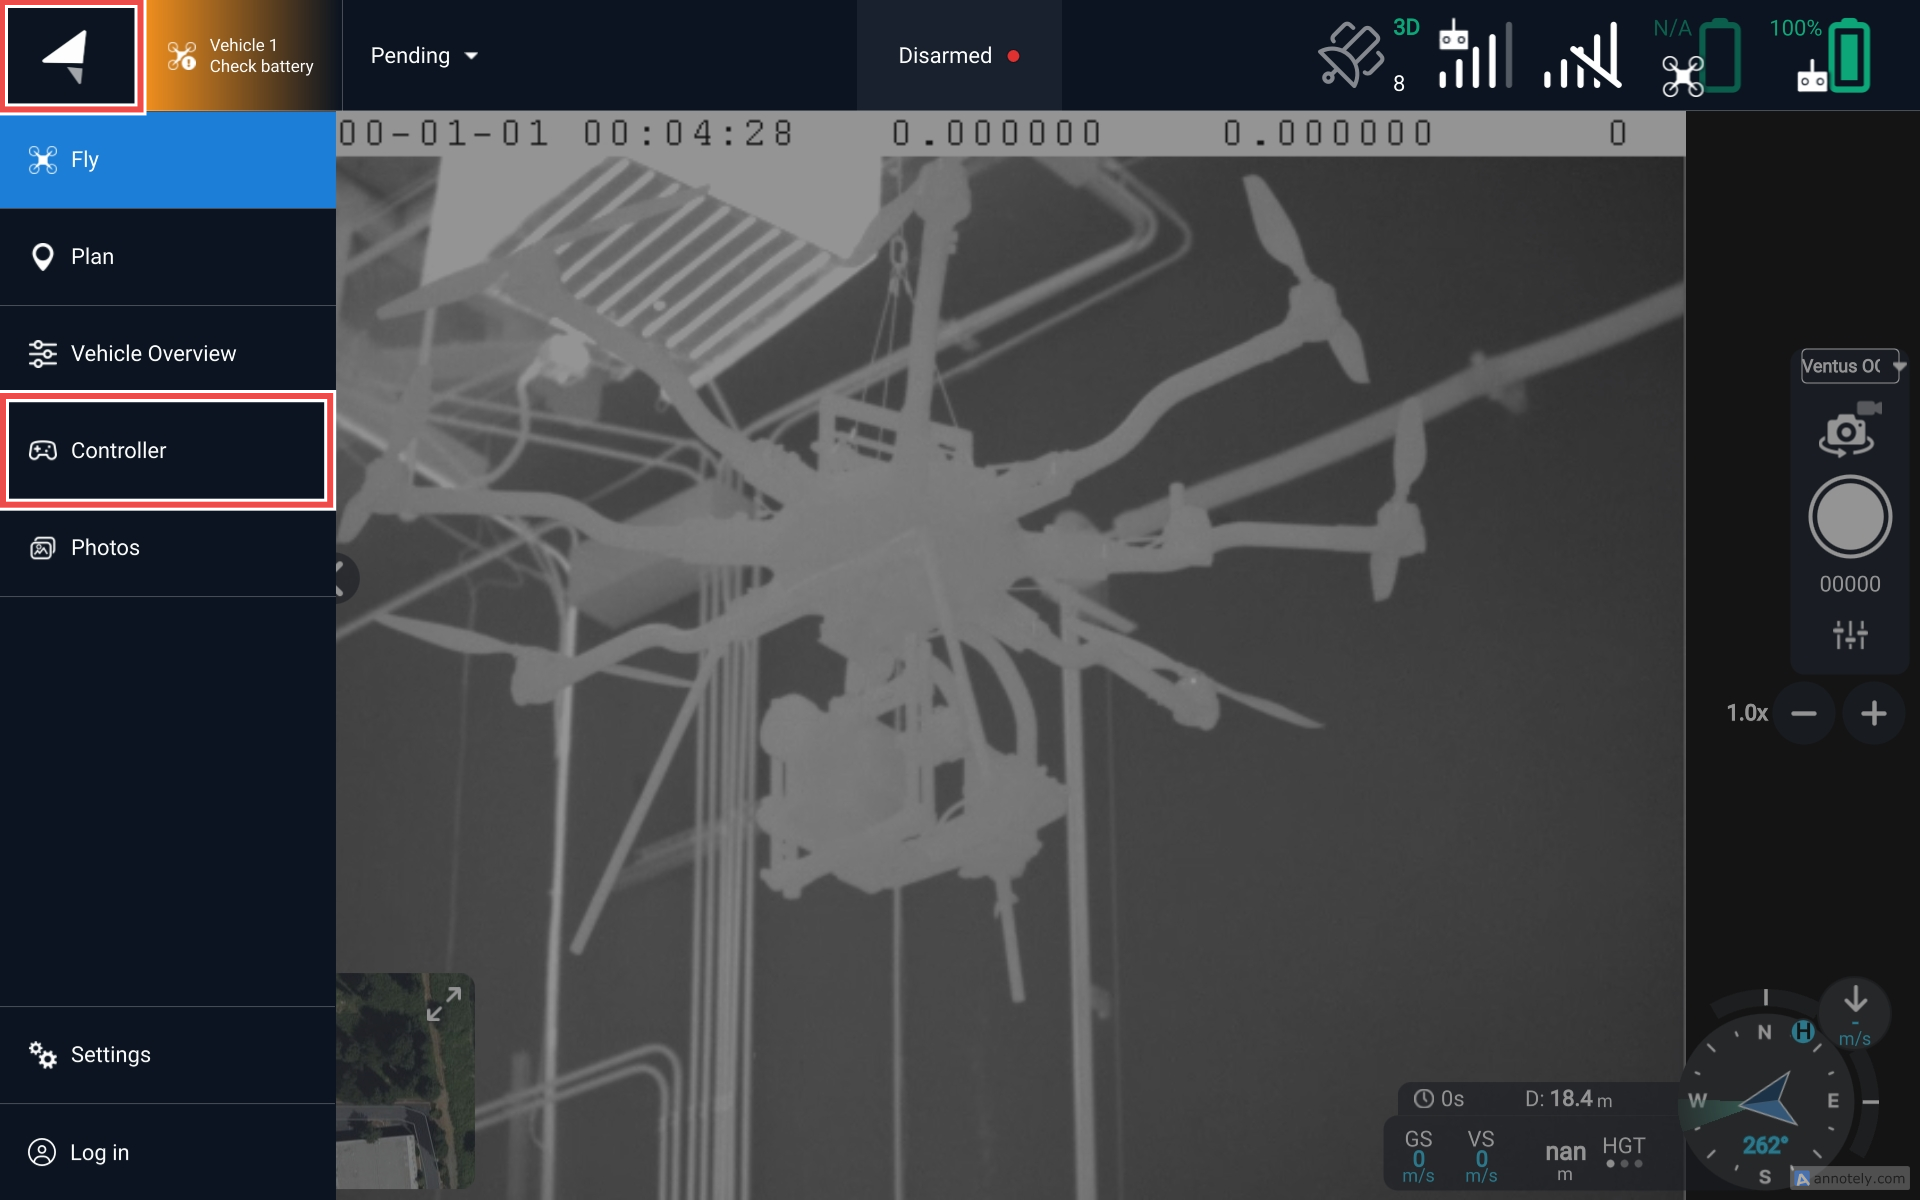Screen dimensions: 1920x1200
Task: Open the Pending flight mode dropdown
Action: point(424,56)
